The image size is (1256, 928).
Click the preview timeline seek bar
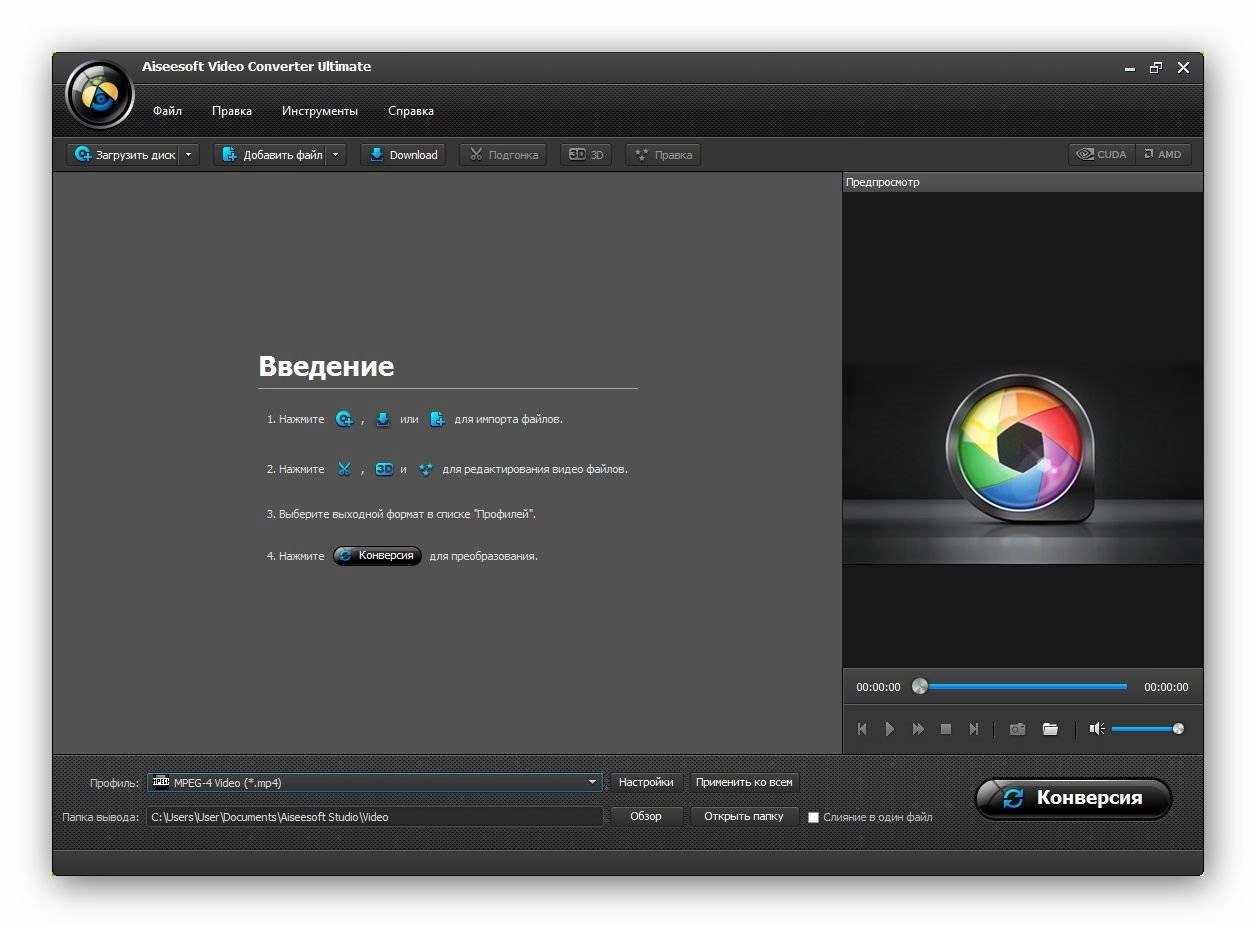pyautogui.click(x=1020, y=687)
